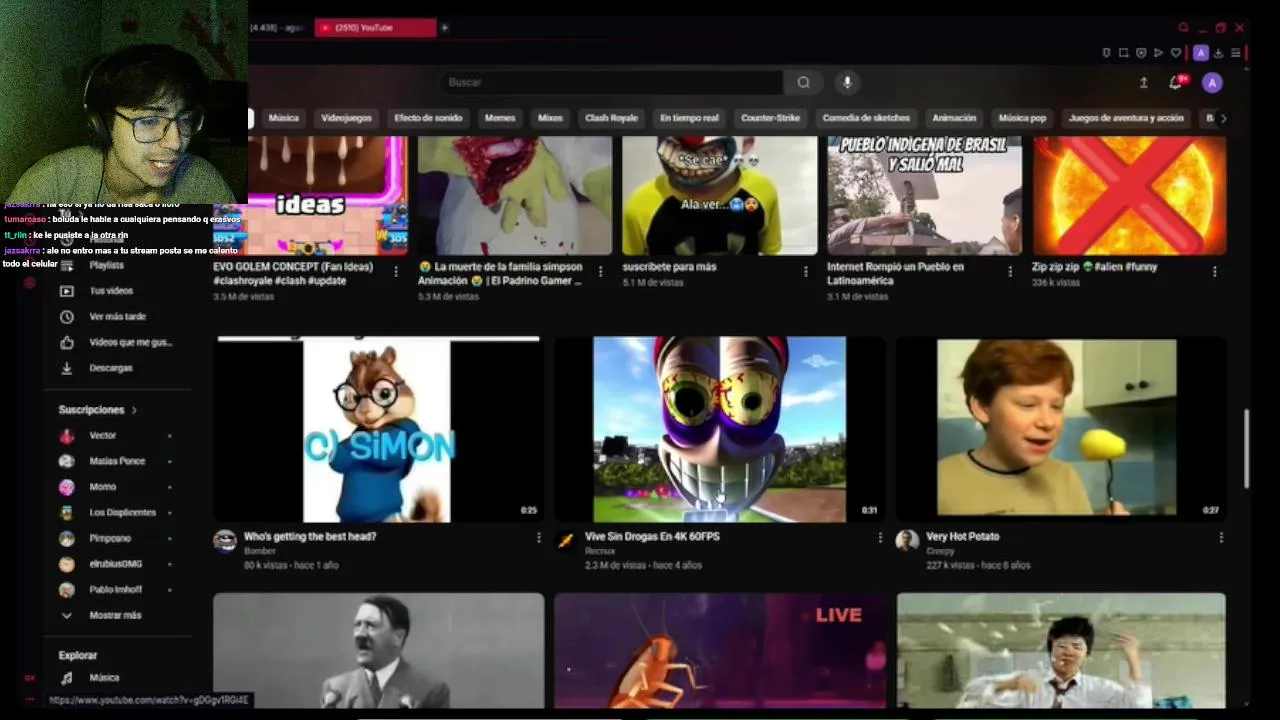Image resolution: width=1280 pixels, height=720 pixels.
Task: Show more category chips with the right arrow
Action: click(1222, 118)
